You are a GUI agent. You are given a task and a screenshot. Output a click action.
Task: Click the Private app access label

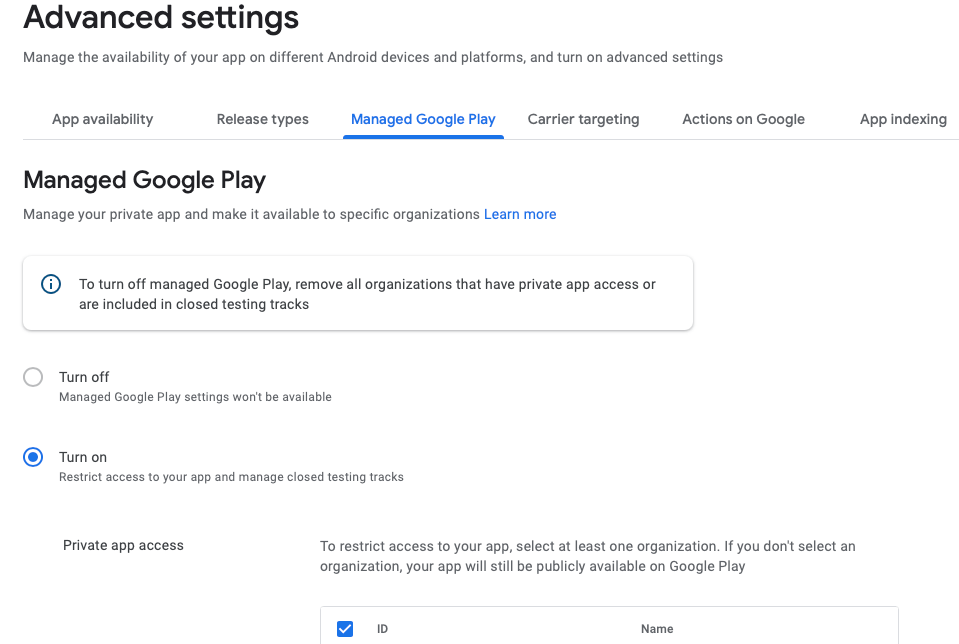pos(123,545)
